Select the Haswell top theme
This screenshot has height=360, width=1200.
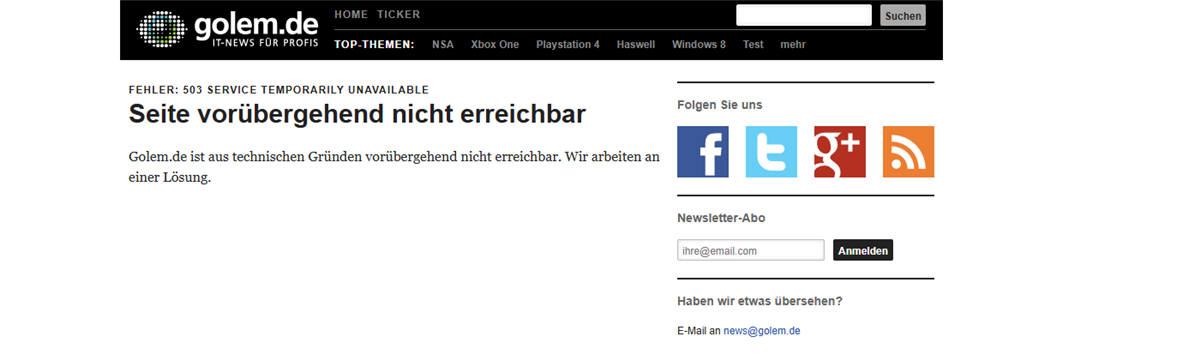pyautogui.click(x=636, y=45)
